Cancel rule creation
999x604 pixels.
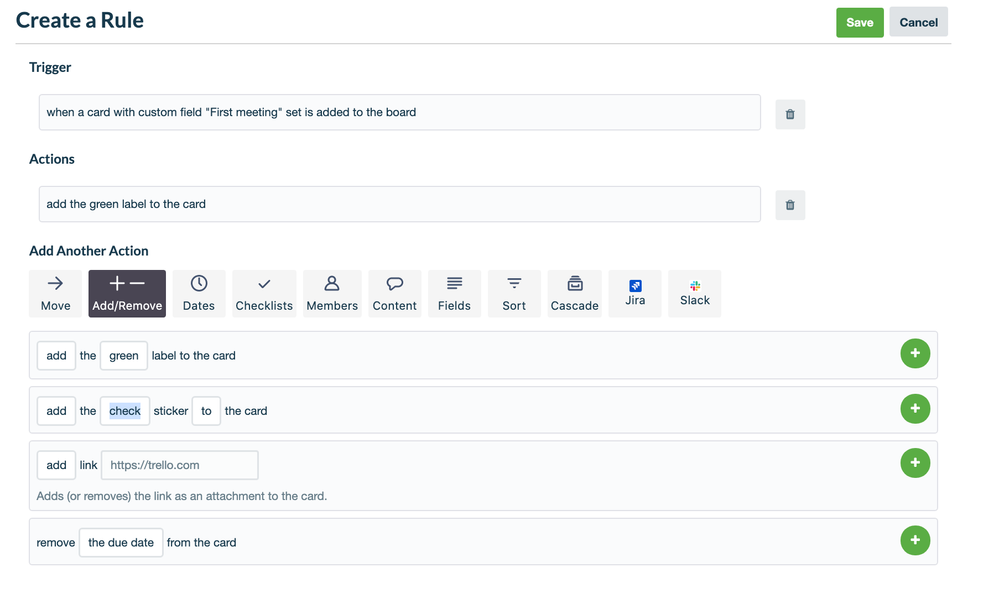[918, 21]
